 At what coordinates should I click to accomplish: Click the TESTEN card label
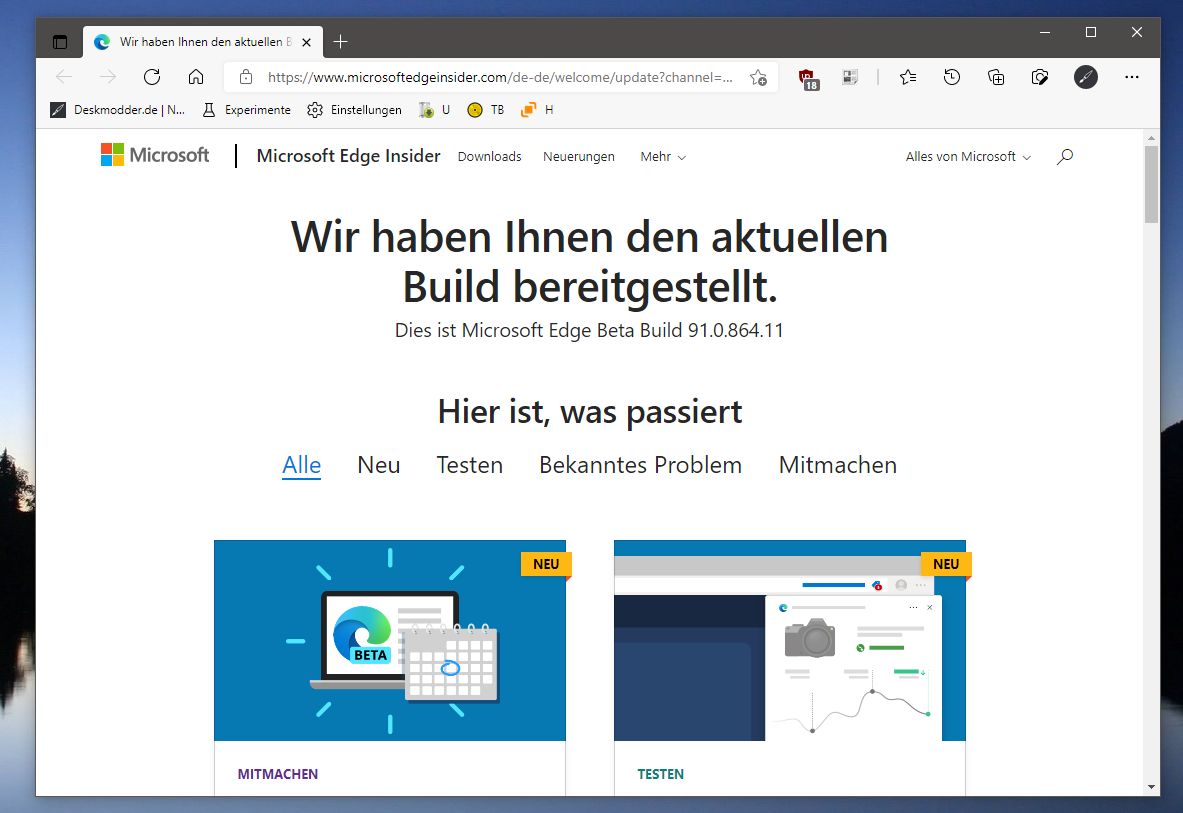660,774
